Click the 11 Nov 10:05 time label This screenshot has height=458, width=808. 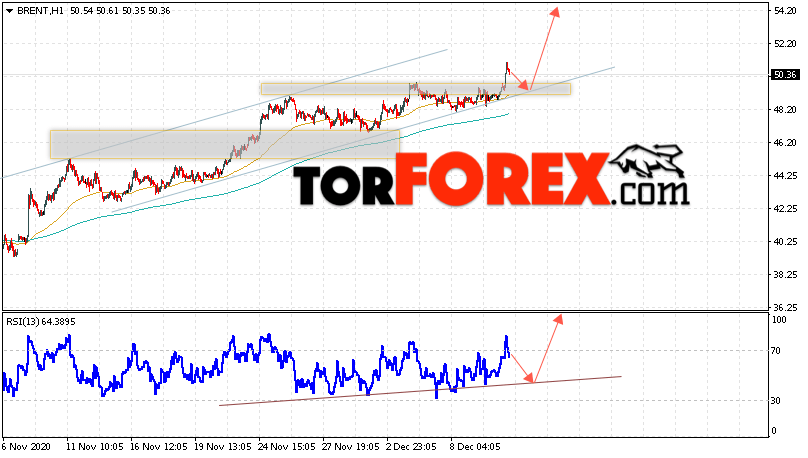pyautogui.click(x=95, y=447)
